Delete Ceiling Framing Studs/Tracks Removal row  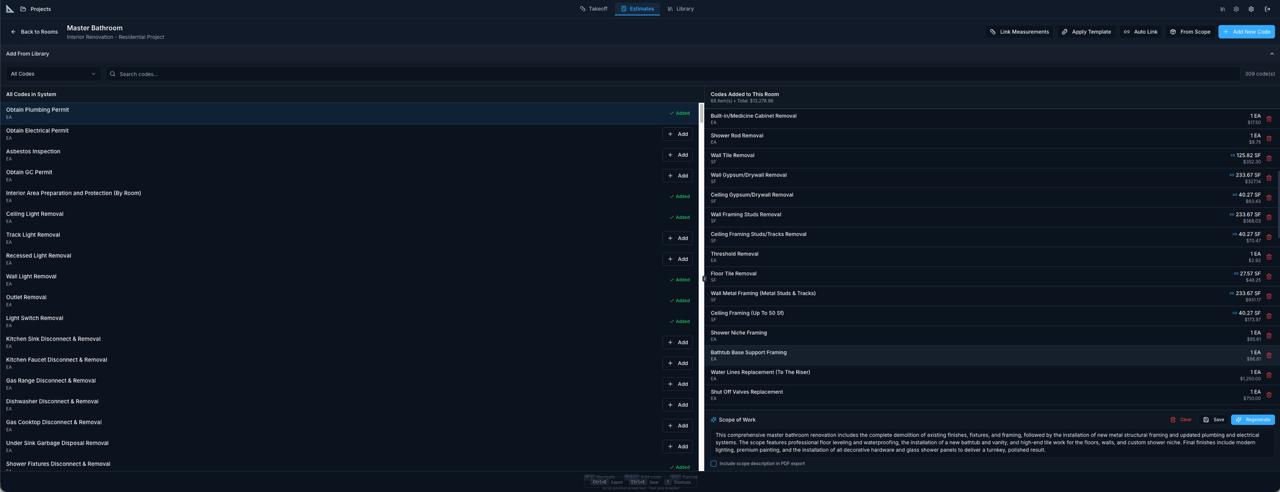[x=1269, y=237]
